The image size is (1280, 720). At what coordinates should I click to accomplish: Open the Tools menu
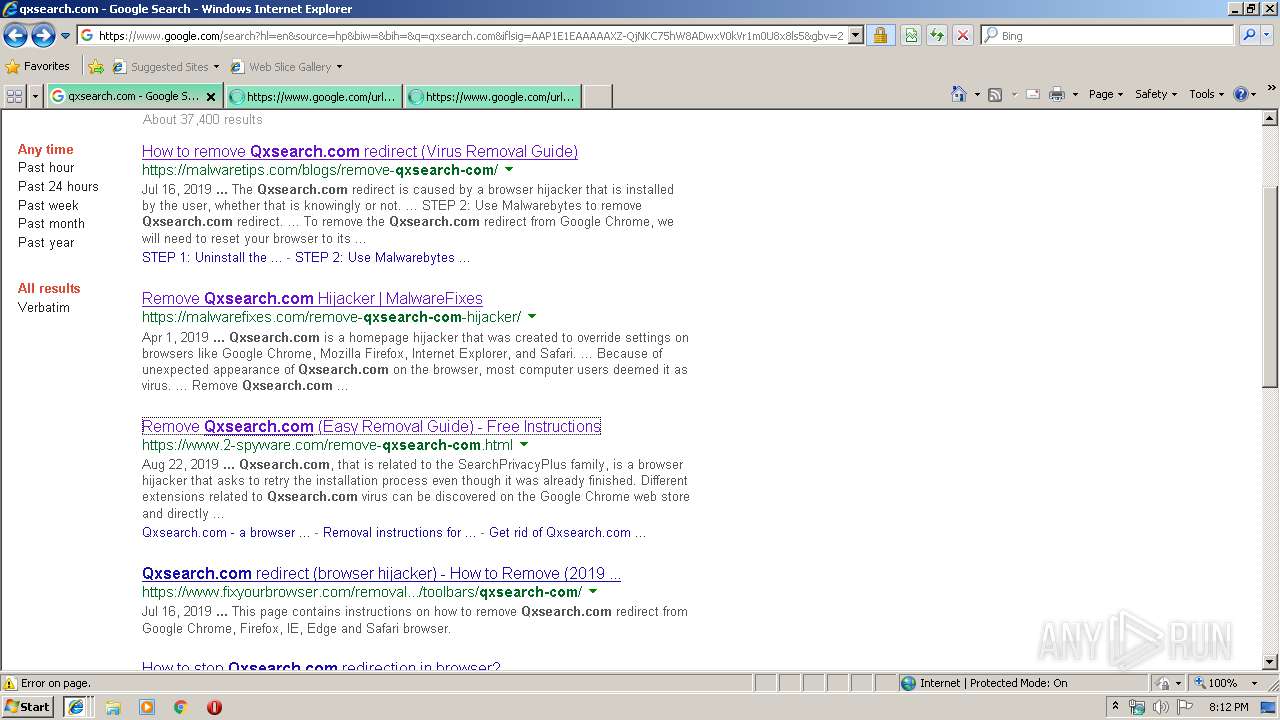[1206, 94]
